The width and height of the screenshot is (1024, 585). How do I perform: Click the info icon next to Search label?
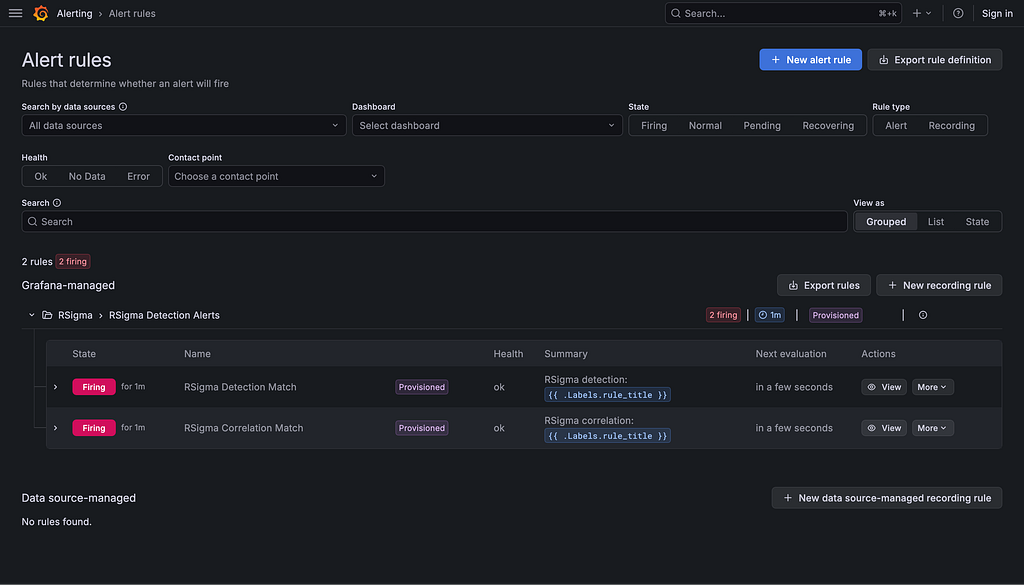coord(57,203)
